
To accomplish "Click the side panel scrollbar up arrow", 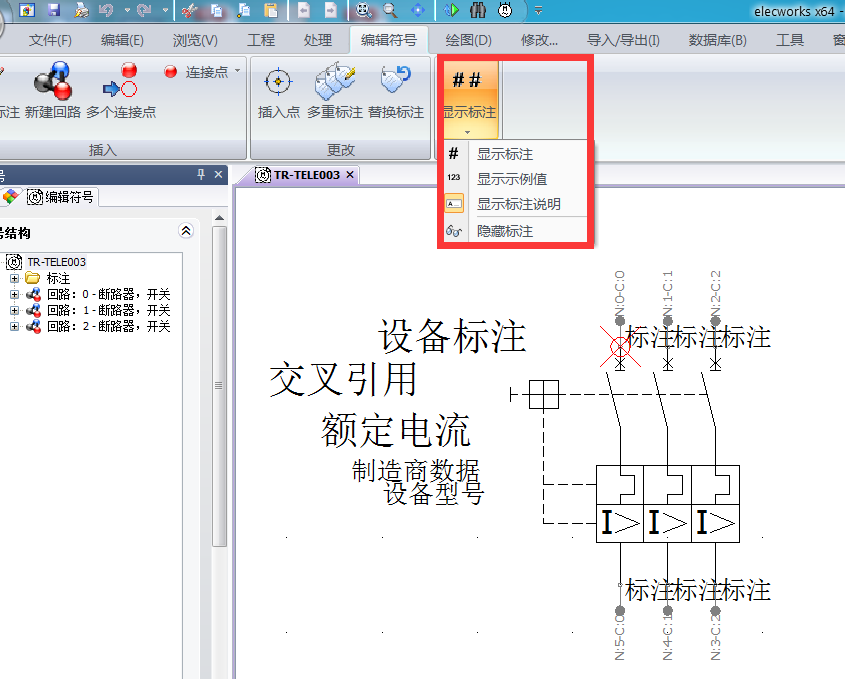I will pyautogui.click(x=219, y=218).
